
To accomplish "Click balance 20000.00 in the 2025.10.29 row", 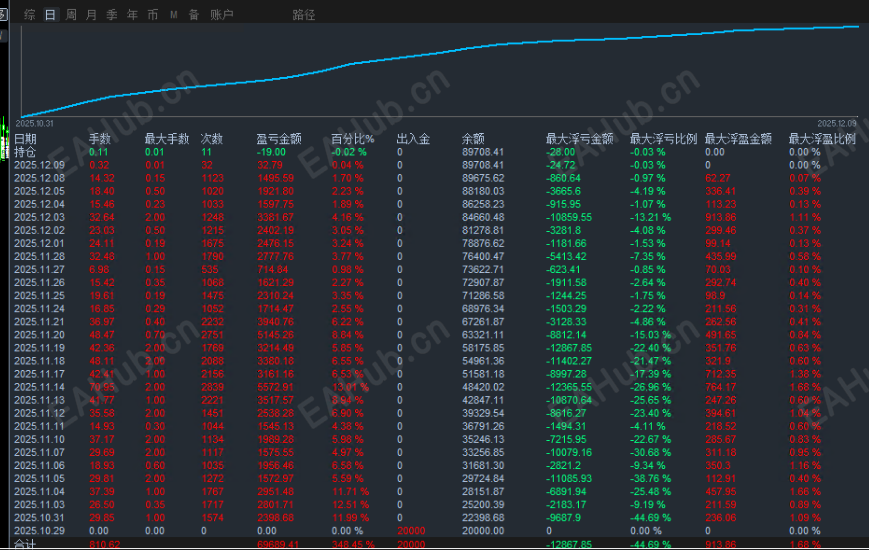I will (x=483, y=531).
